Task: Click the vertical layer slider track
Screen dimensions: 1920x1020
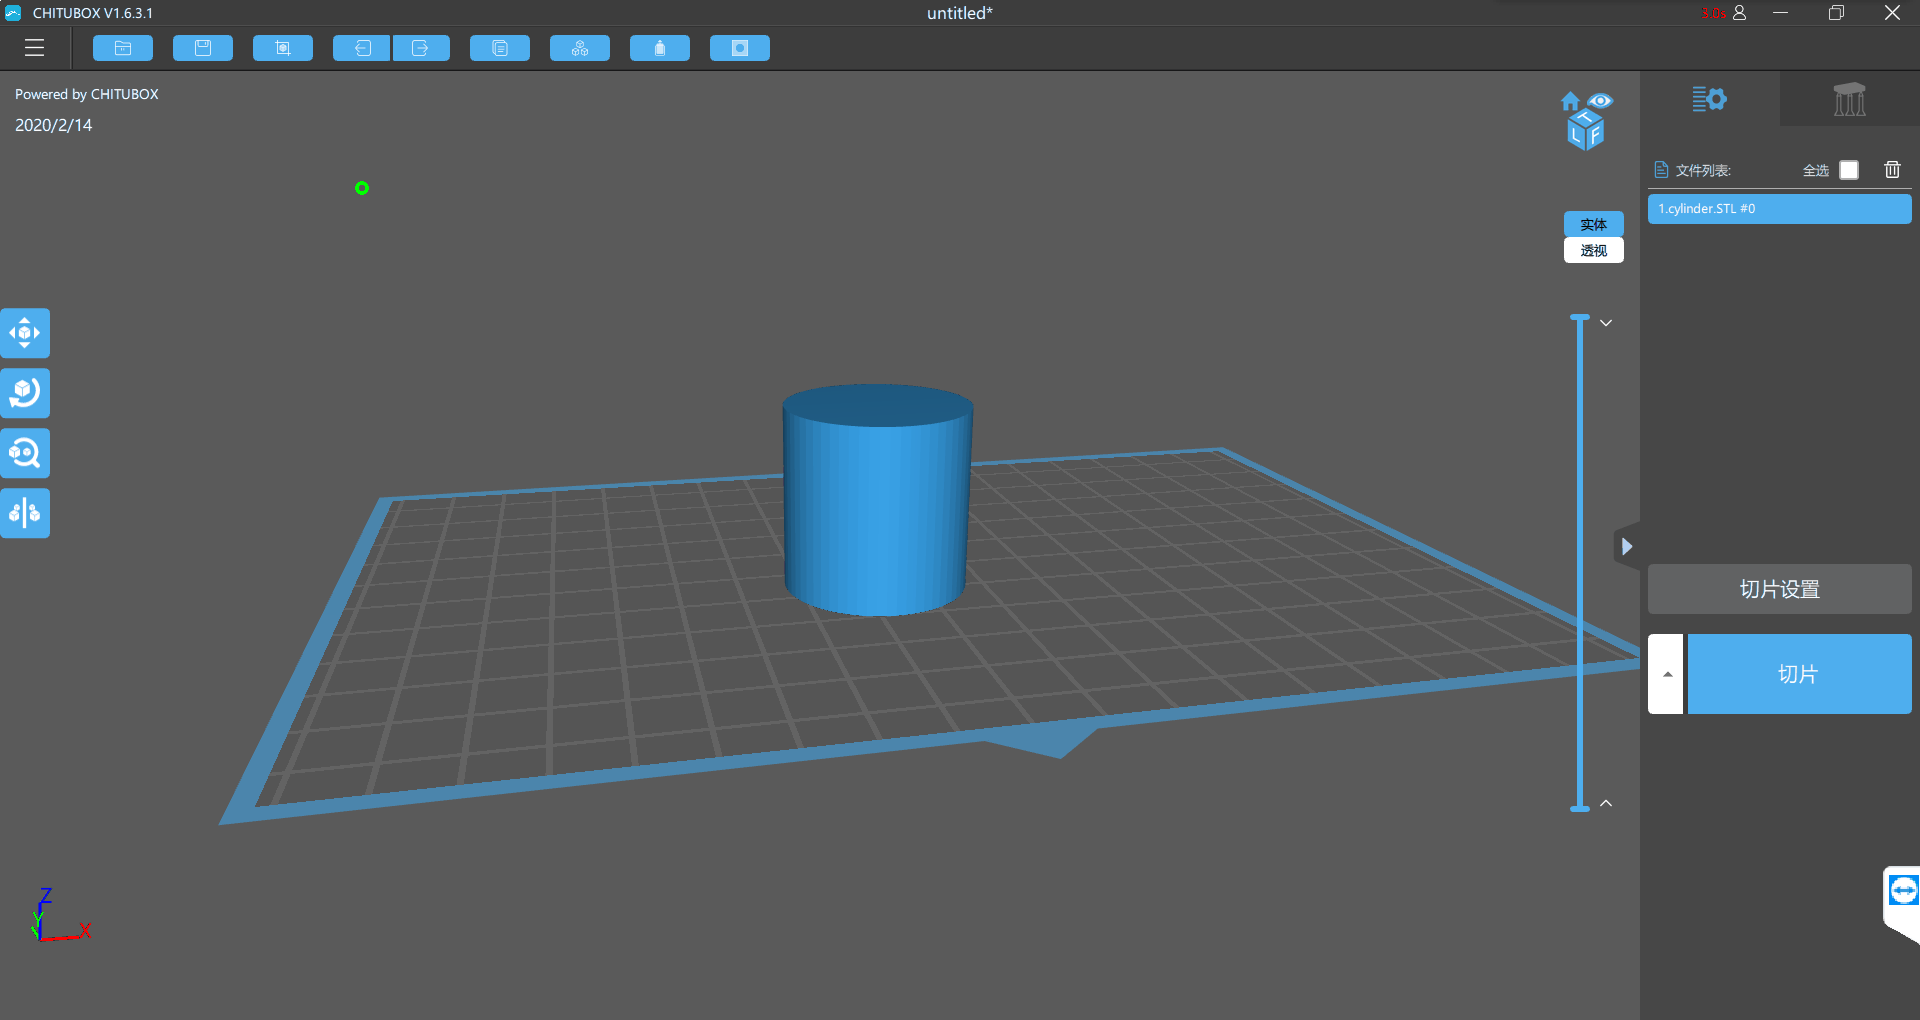Action: [1580, 562]
